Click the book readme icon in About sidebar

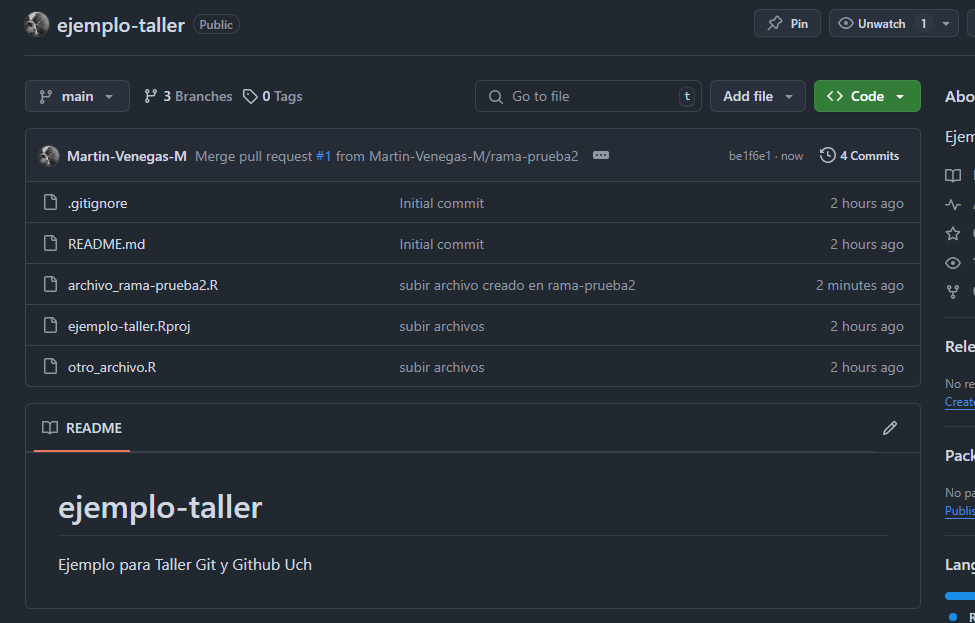click(x=953, y=175)
